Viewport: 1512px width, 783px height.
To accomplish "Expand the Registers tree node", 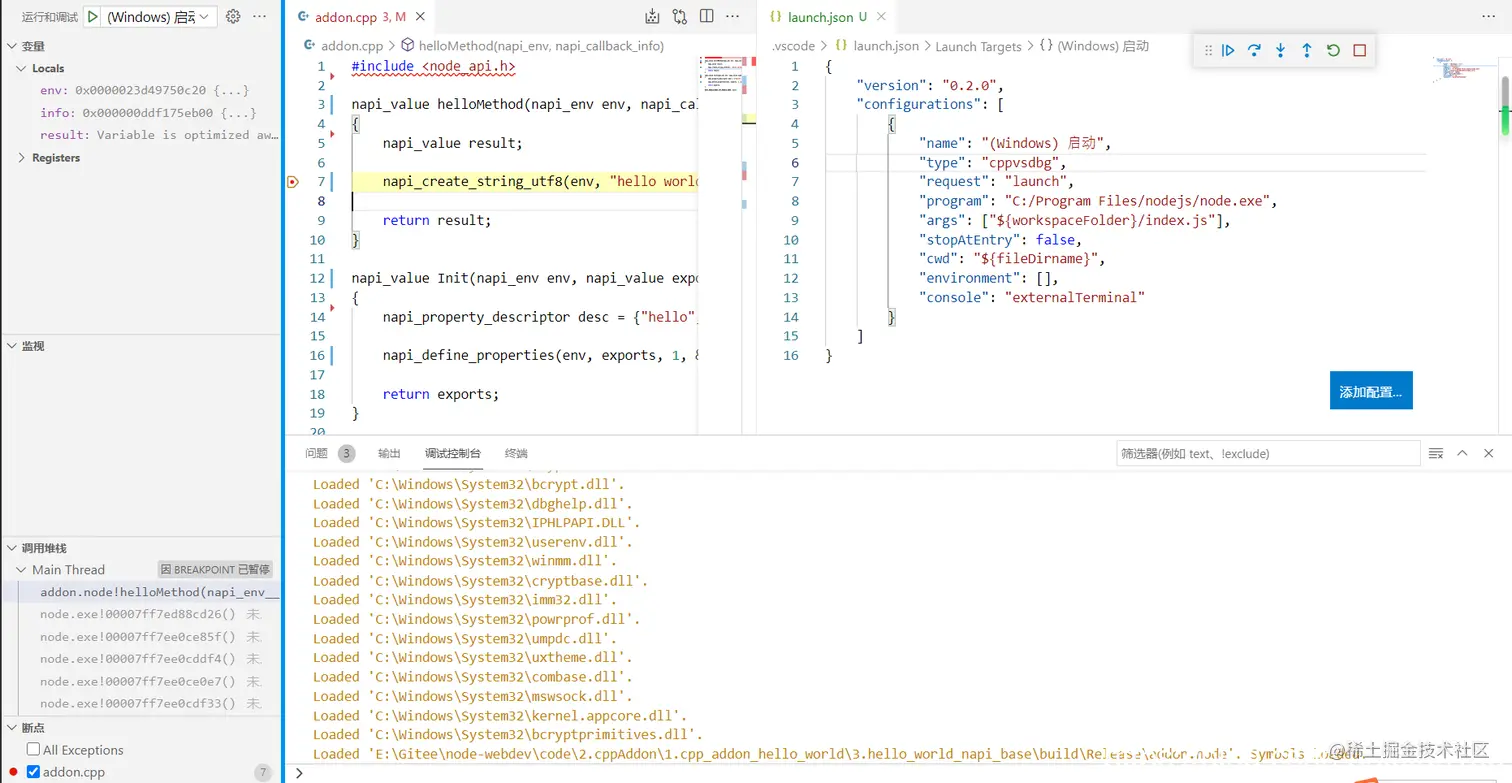I will 22,158.
